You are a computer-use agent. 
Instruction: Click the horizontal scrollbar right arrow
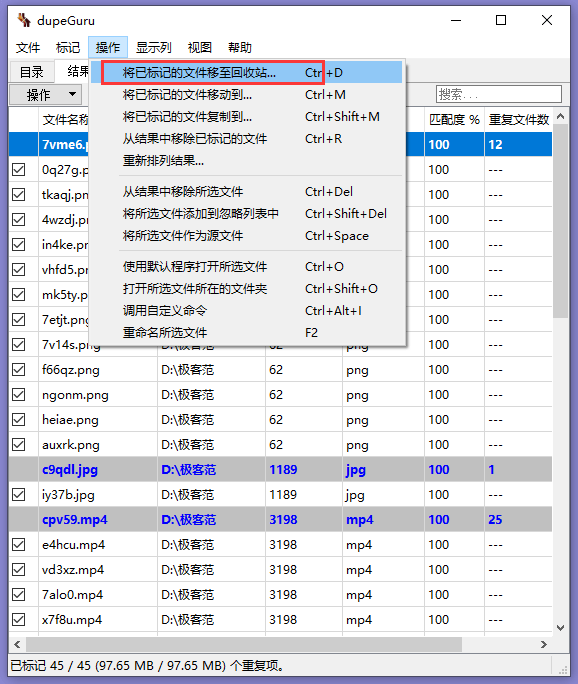(544, 644)
